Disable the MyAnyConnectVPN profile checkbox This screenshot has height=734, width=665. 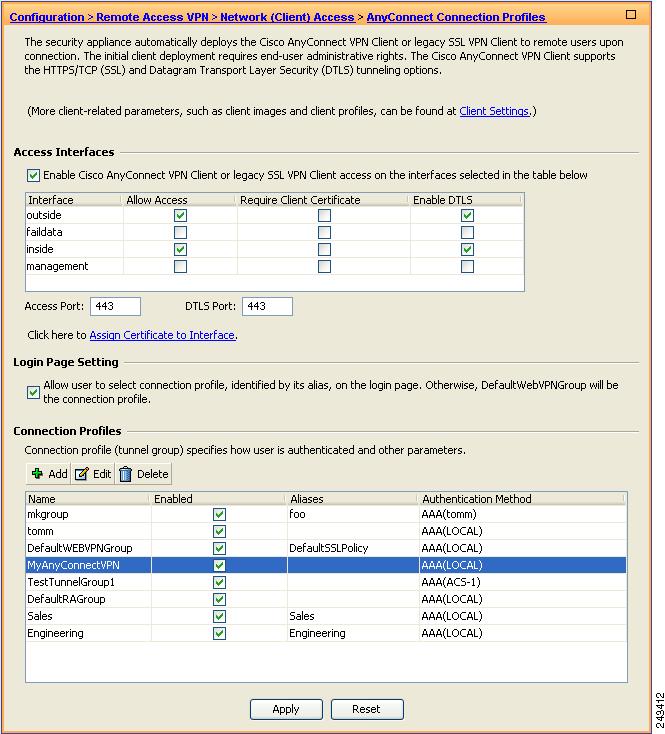pos(219,565)
